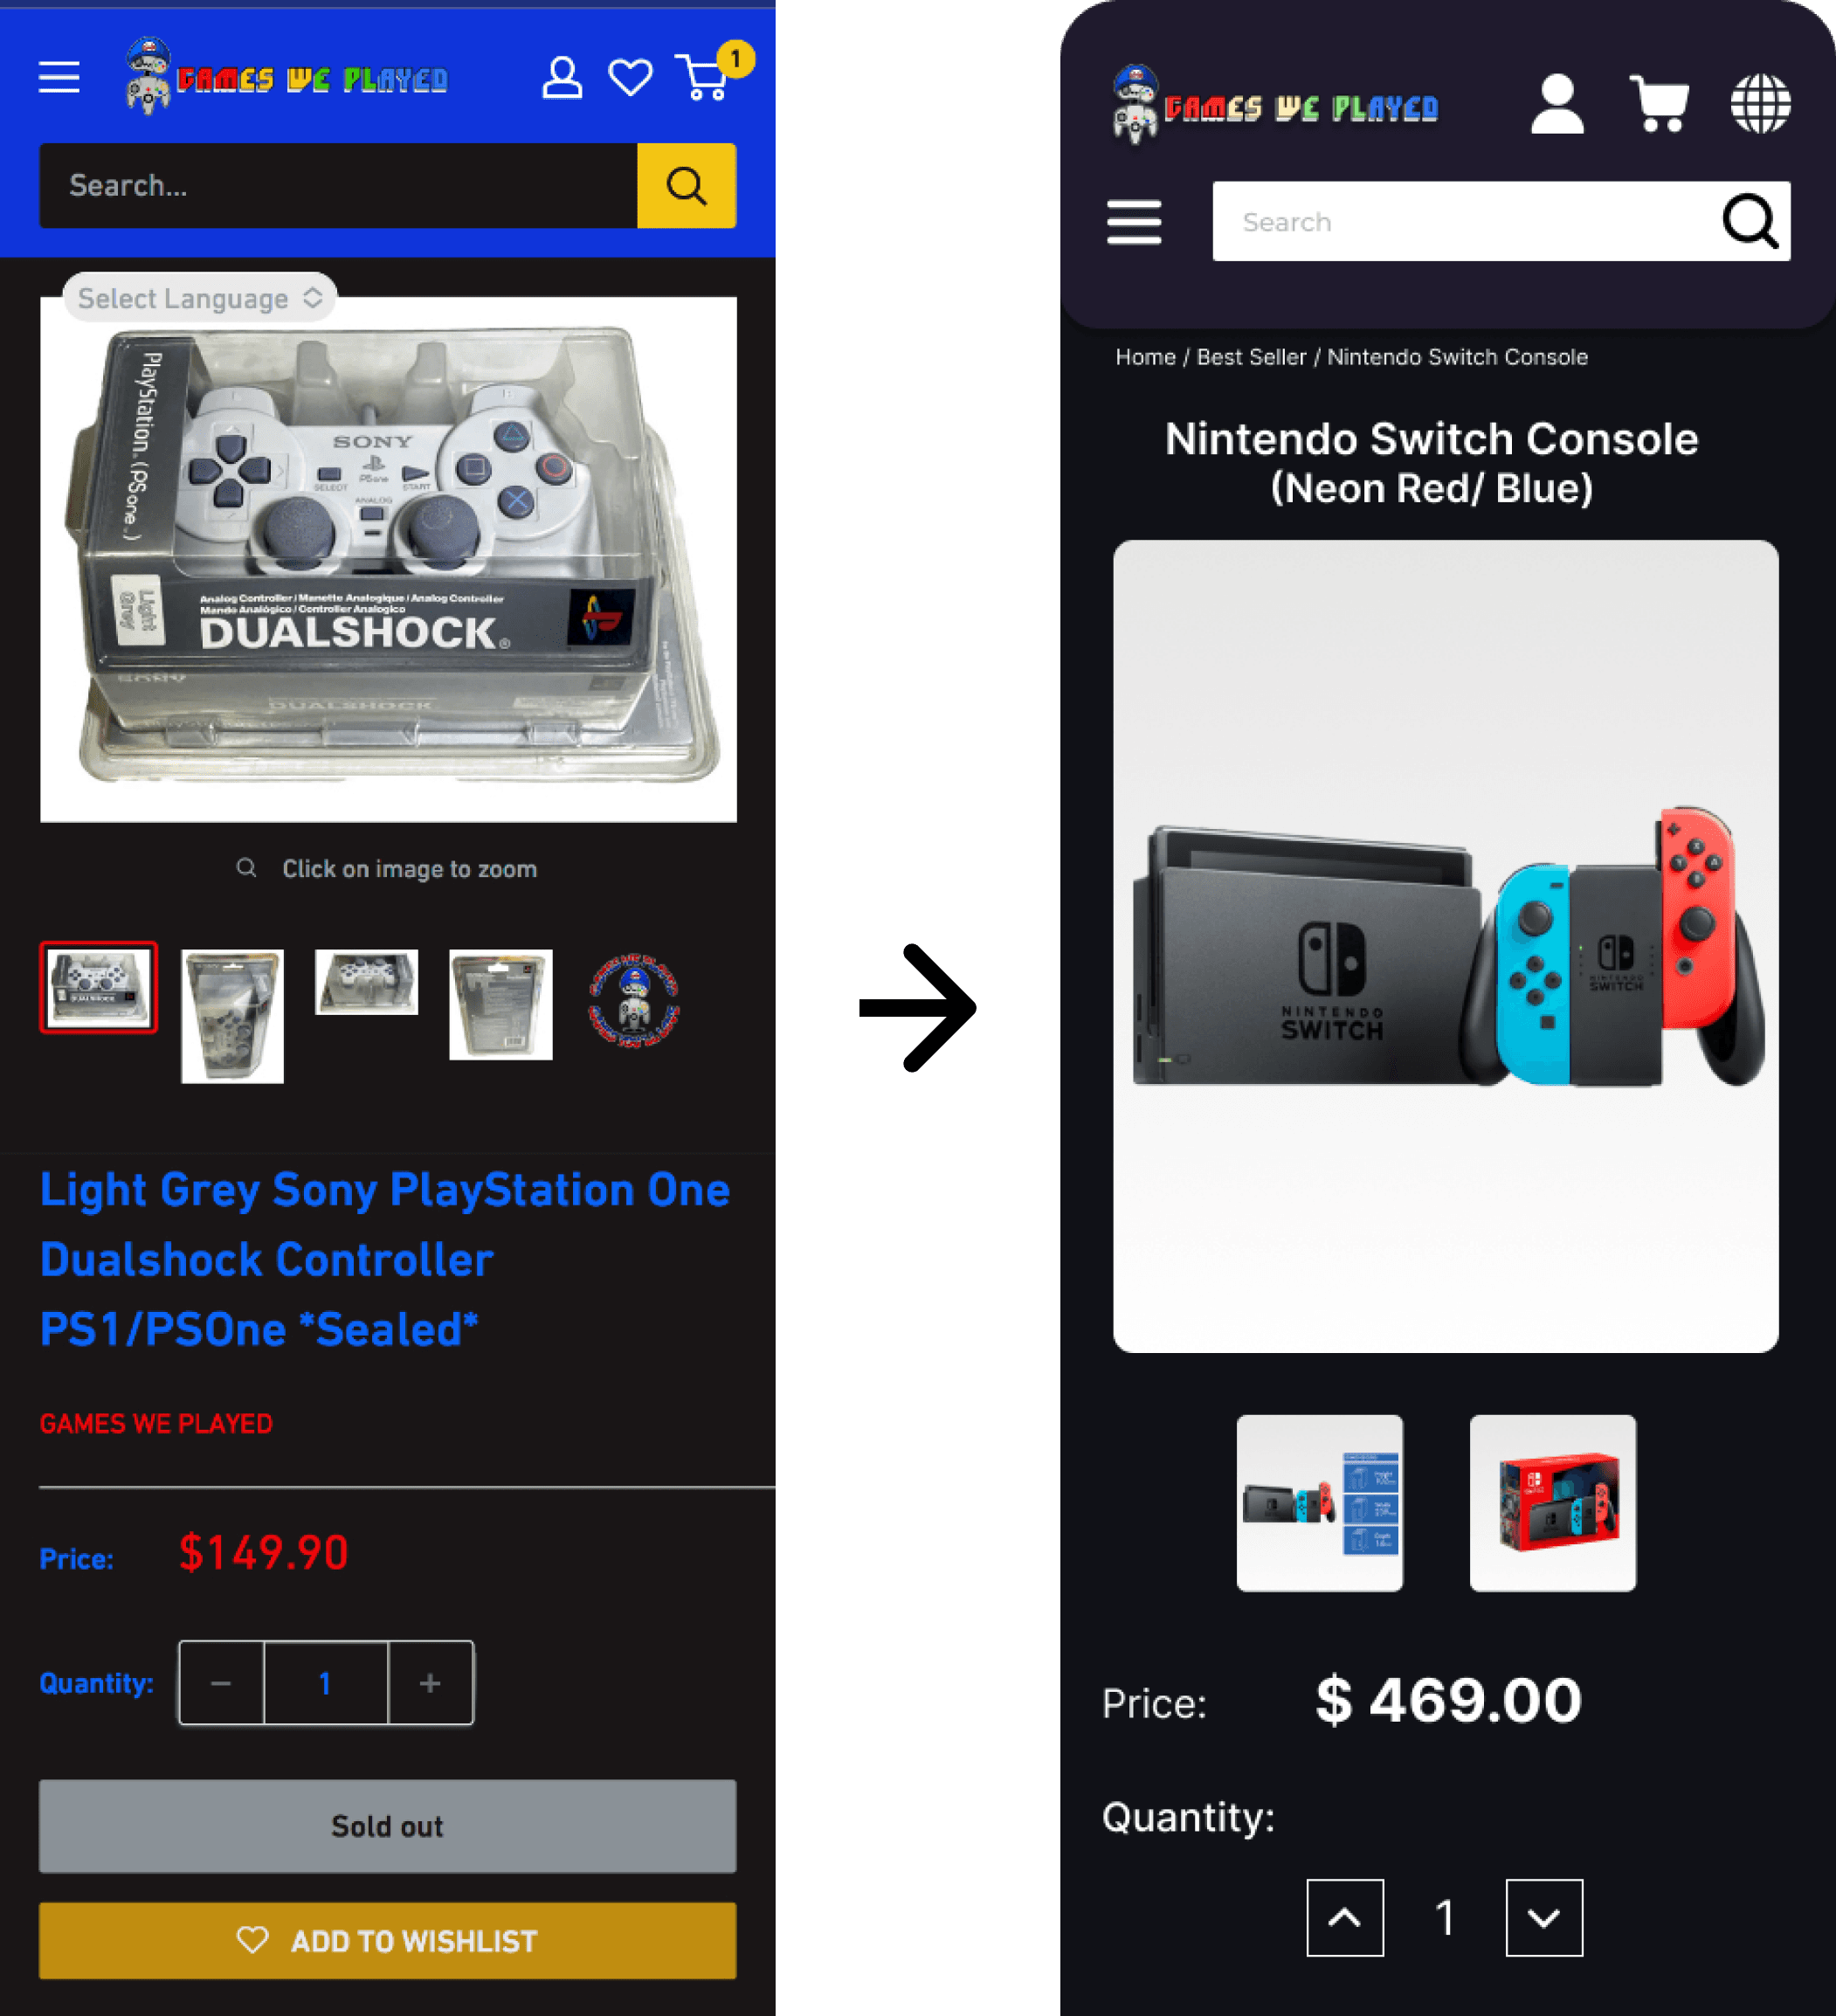Select red Switch box thumbnail

(1553, 1503)
